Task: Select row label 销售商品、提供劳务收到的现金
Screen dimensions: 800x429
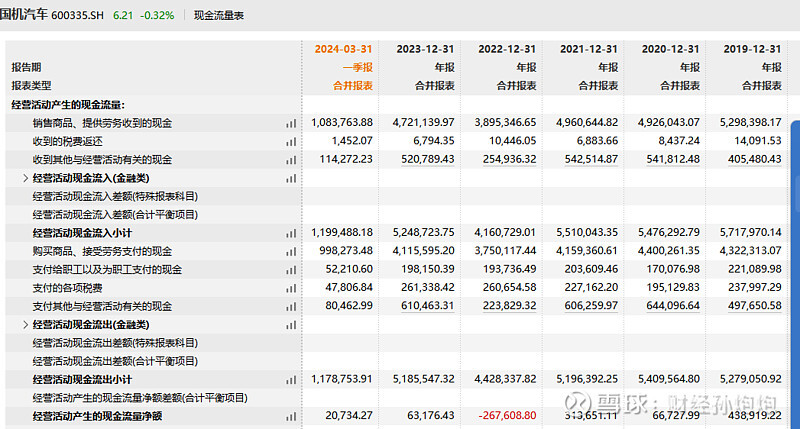Action: (x=102, y=123)
